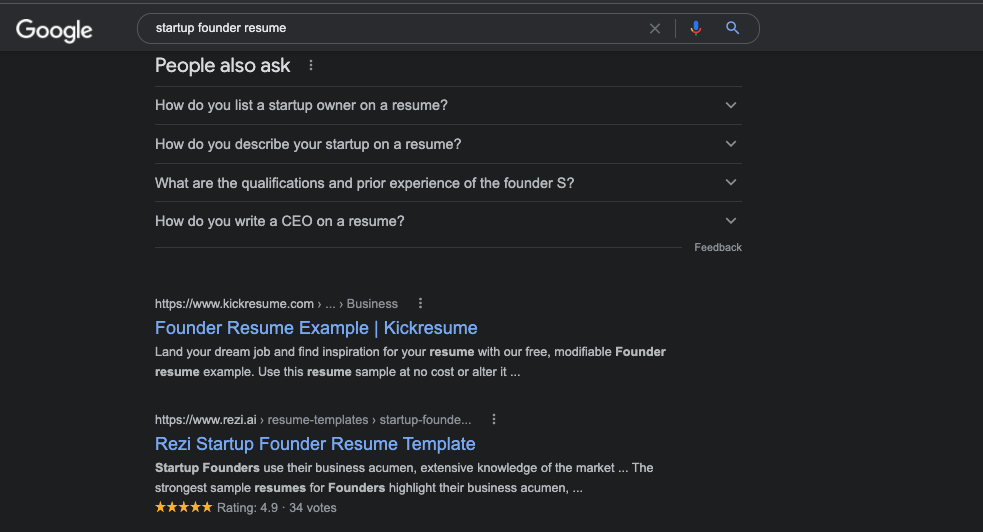983x532 pixels.
Task: Open 'Rezi Startup Founder Resume Template' link
Action: pyautogui.click(x=315, y=444)
